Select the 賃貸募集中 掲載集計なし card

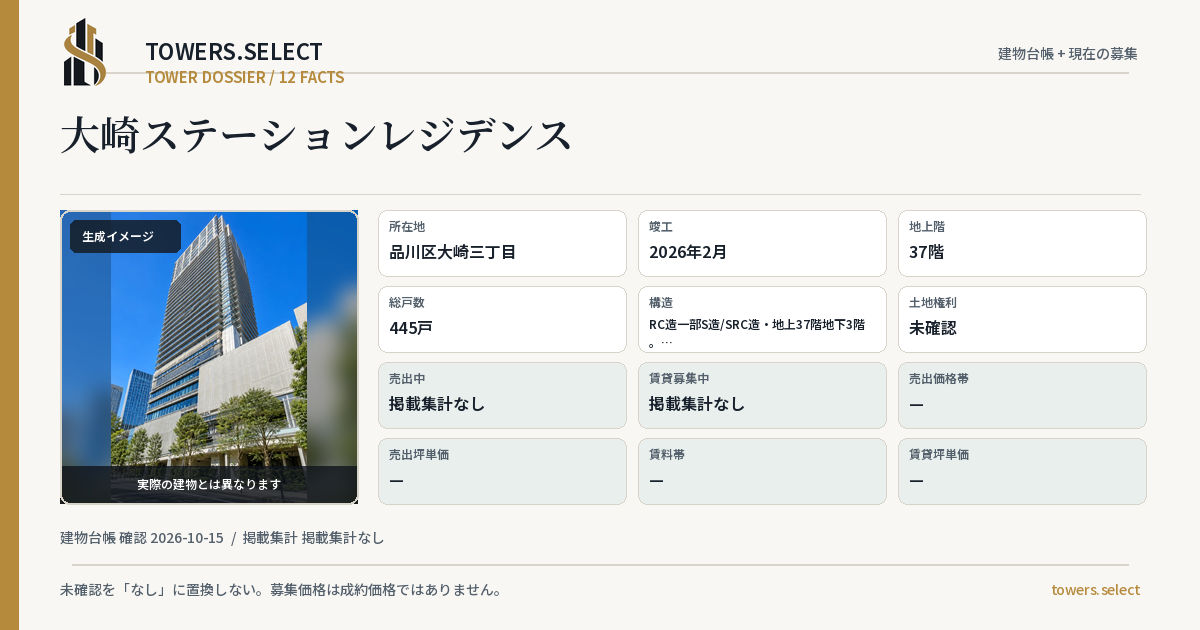pos(762,395)
